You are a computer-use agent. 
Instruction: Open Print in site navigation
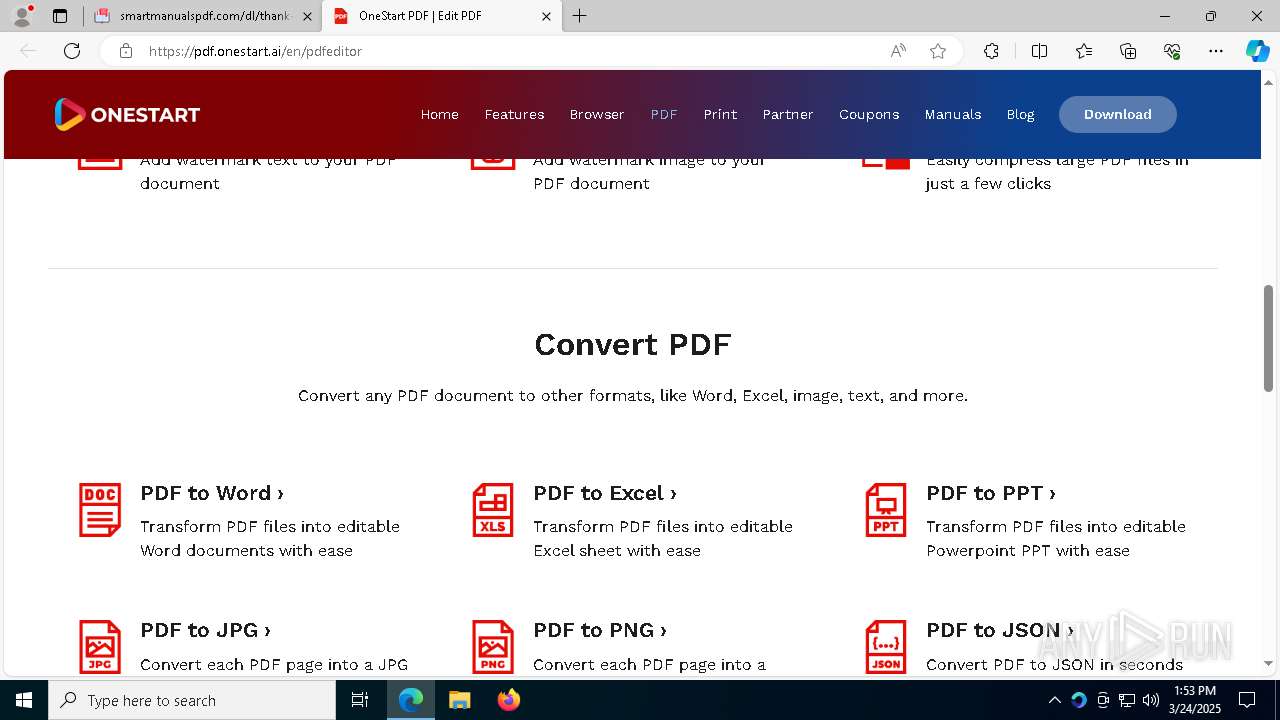(x=720, y=114)
